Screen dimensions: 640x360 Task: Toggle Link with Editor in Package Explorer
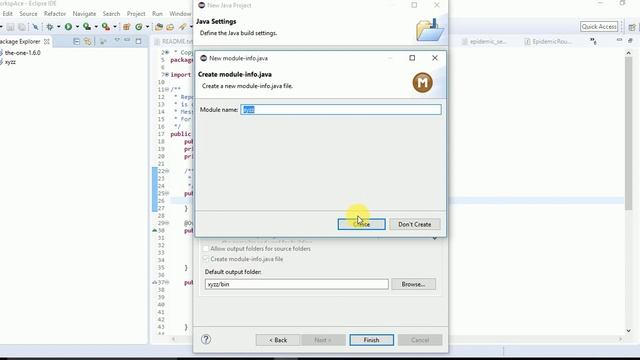point(87,41)
